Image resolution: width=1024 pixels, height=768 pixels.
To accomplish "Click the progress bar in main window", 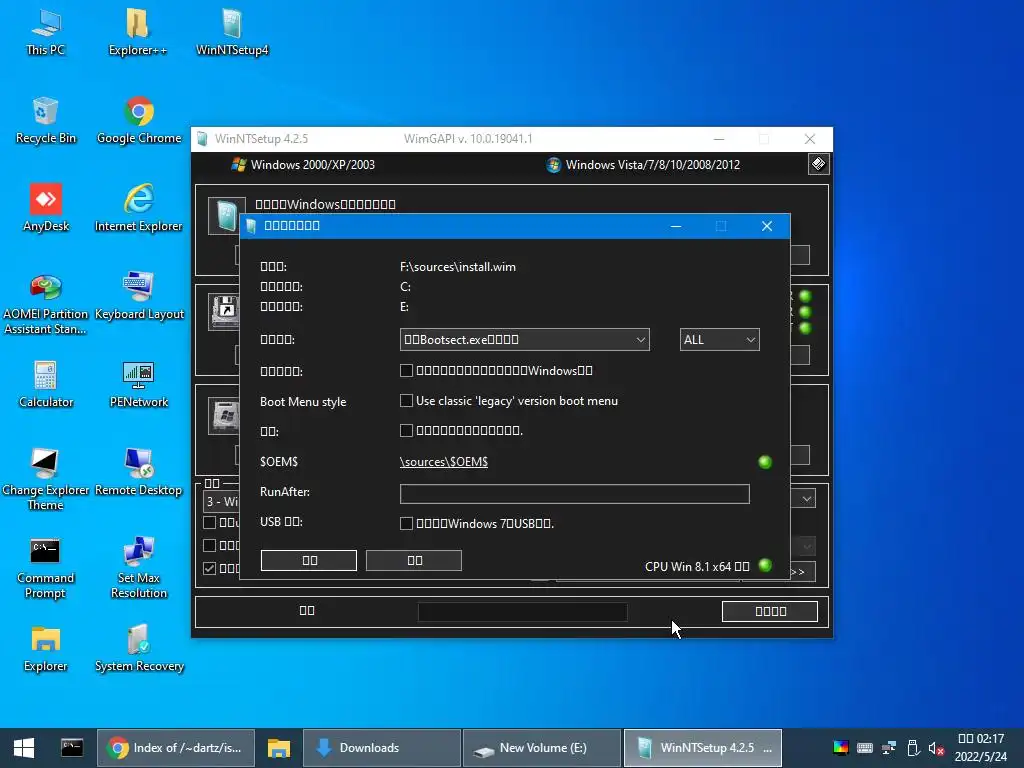I will 522,612.
